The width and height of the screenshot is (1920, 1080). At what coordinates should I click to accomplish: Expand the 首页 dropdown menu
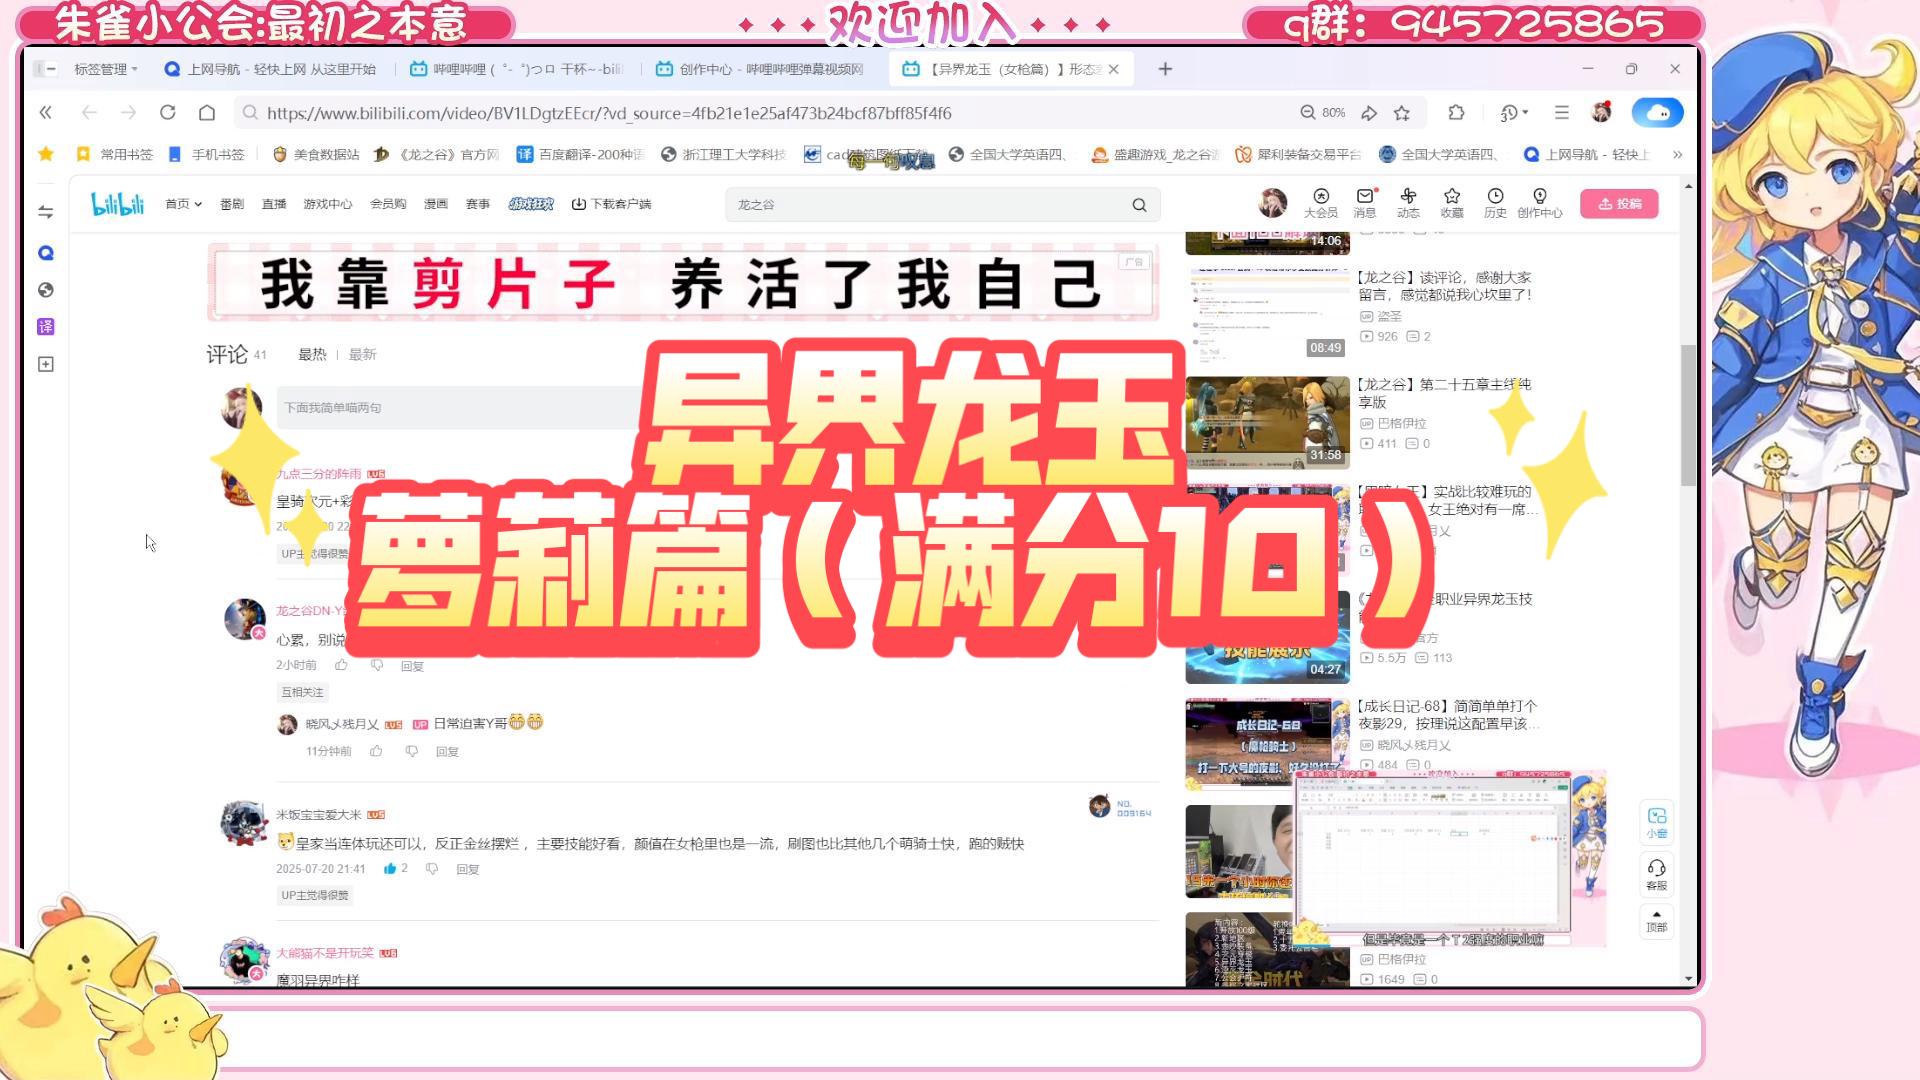pos(184,204)
